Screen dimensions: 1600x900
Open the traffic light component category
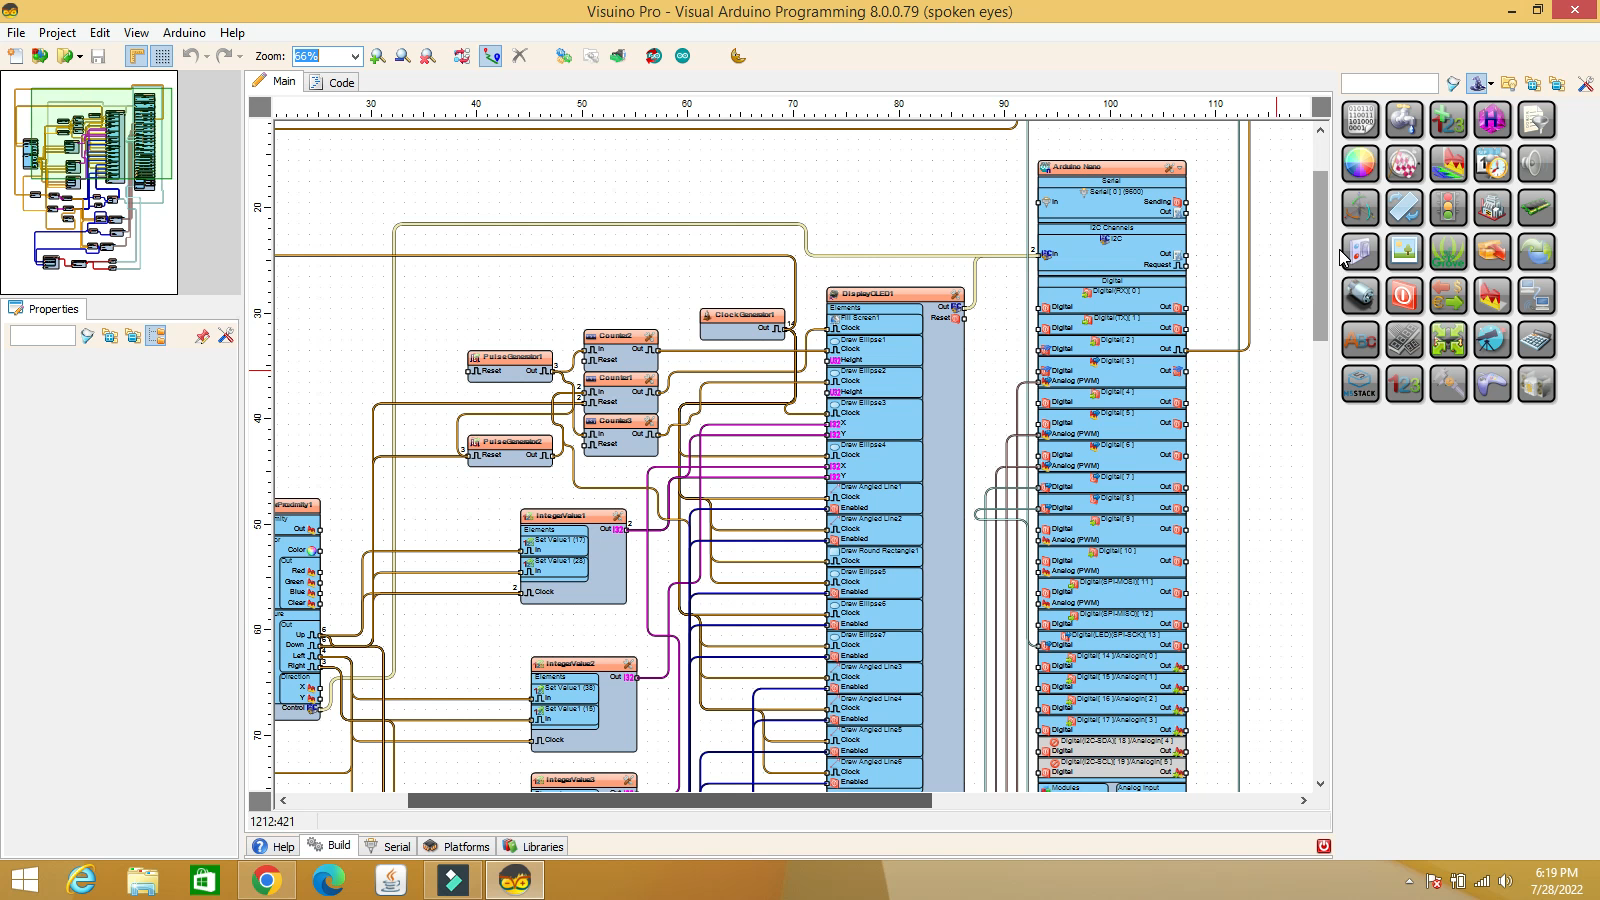pos(1448,208)
